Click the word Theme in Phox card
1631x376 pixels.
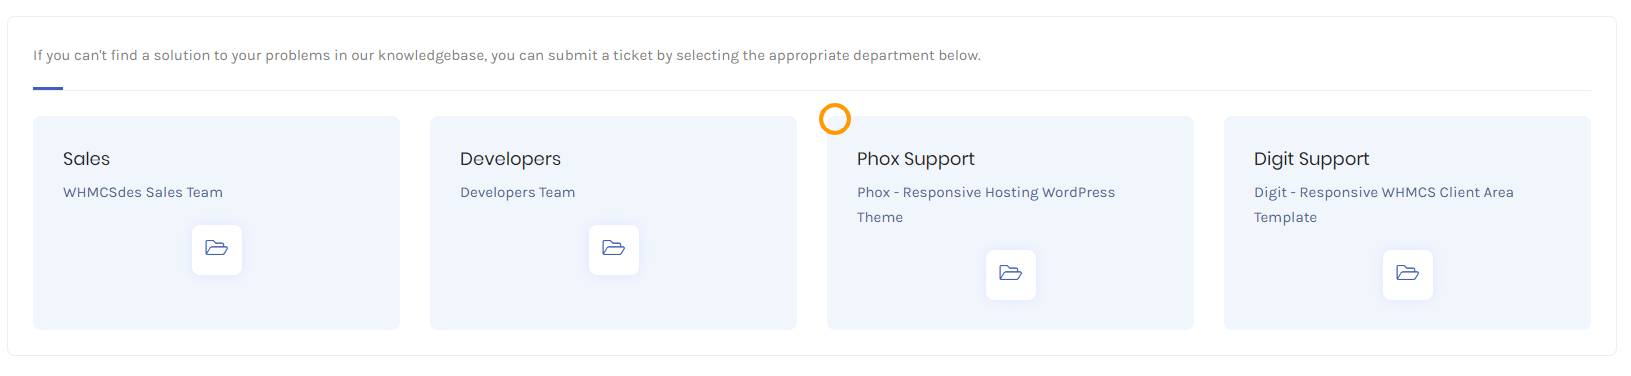[880, 217]
